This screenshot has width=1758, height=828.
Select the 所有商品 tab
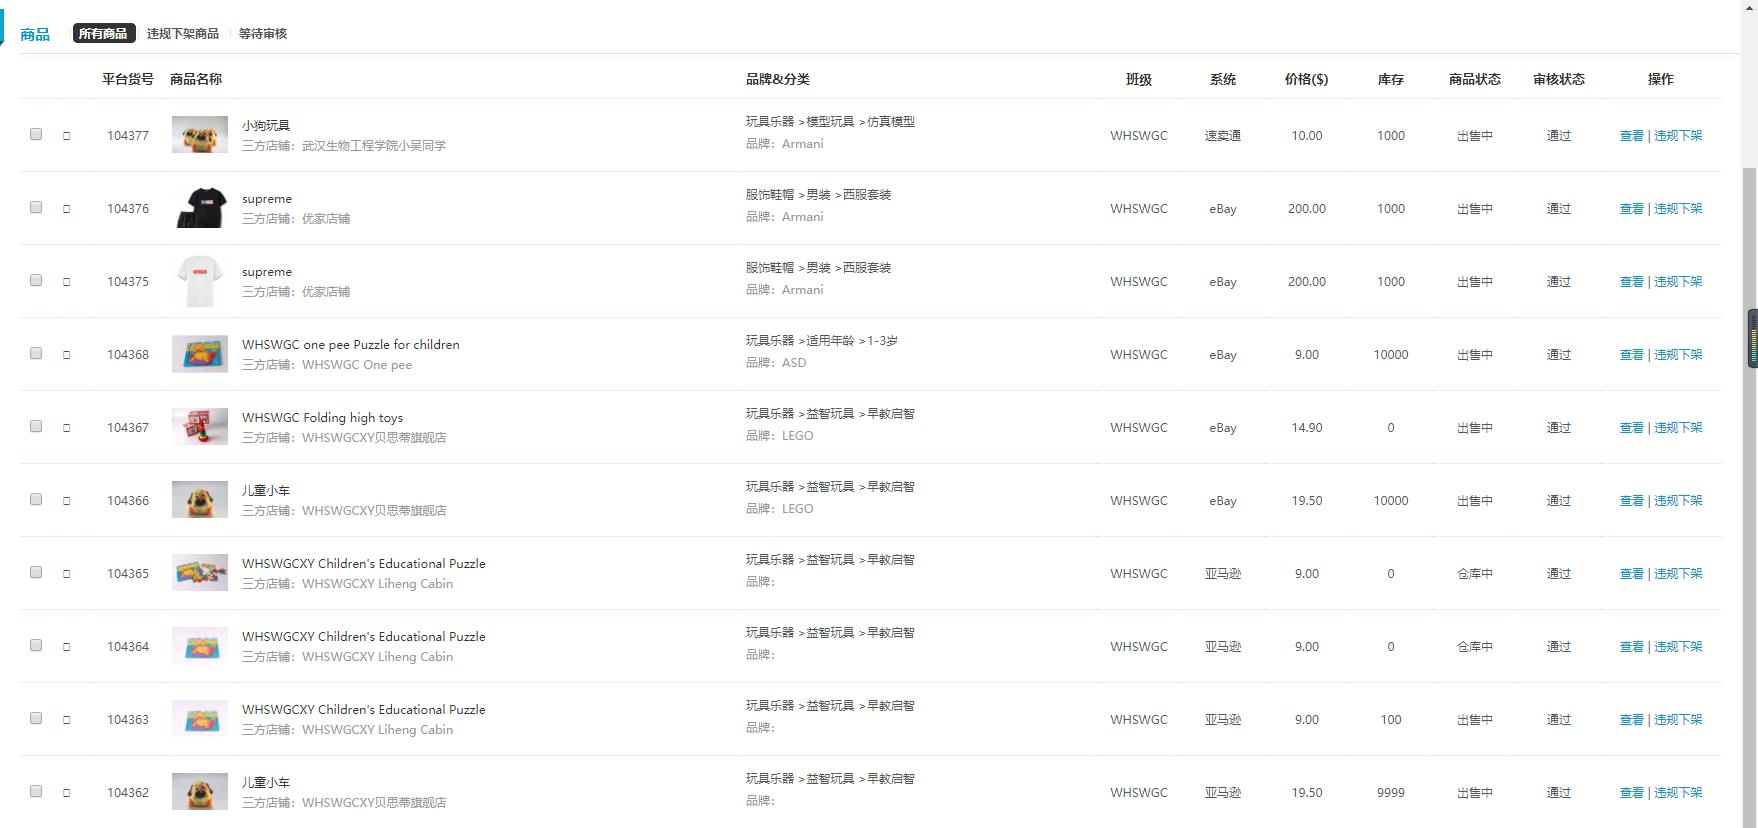(103, 34)
